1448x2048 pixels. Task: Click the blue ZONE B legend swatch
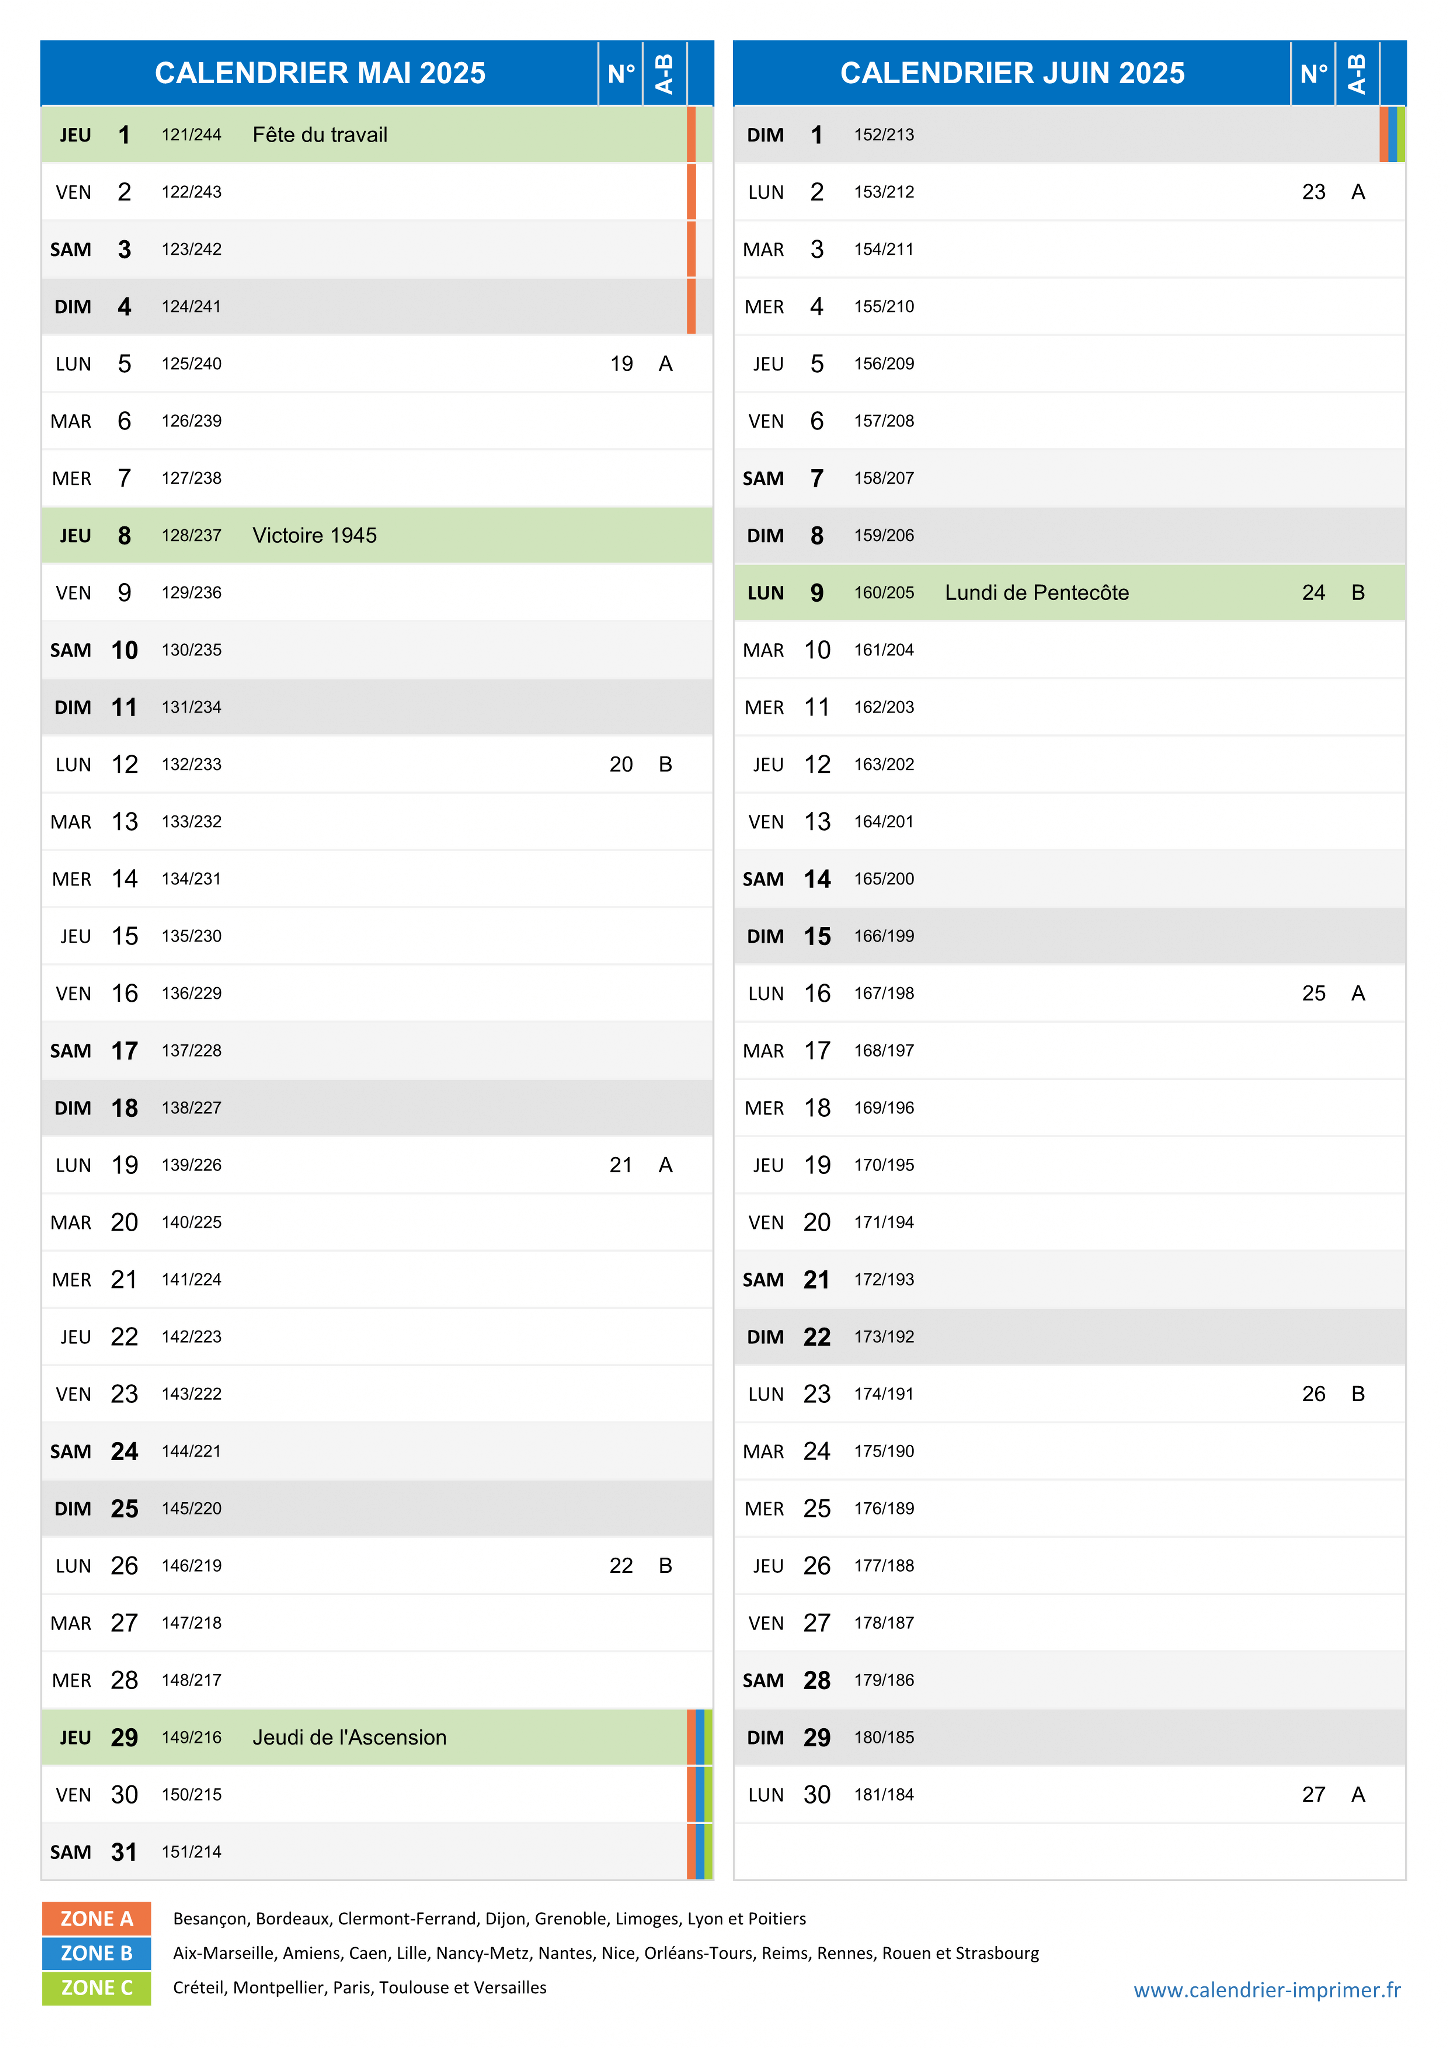tap(96, 1952)
